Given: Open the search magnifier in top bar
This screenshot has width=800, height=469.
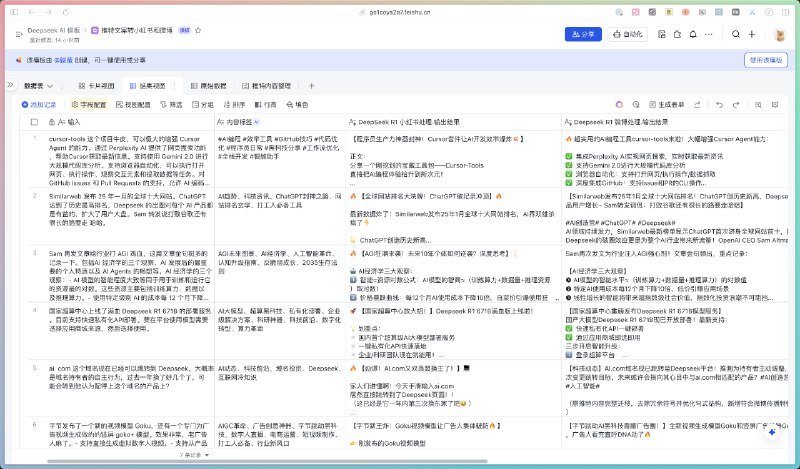Looking at the screenshot, I should pos(736,34).
